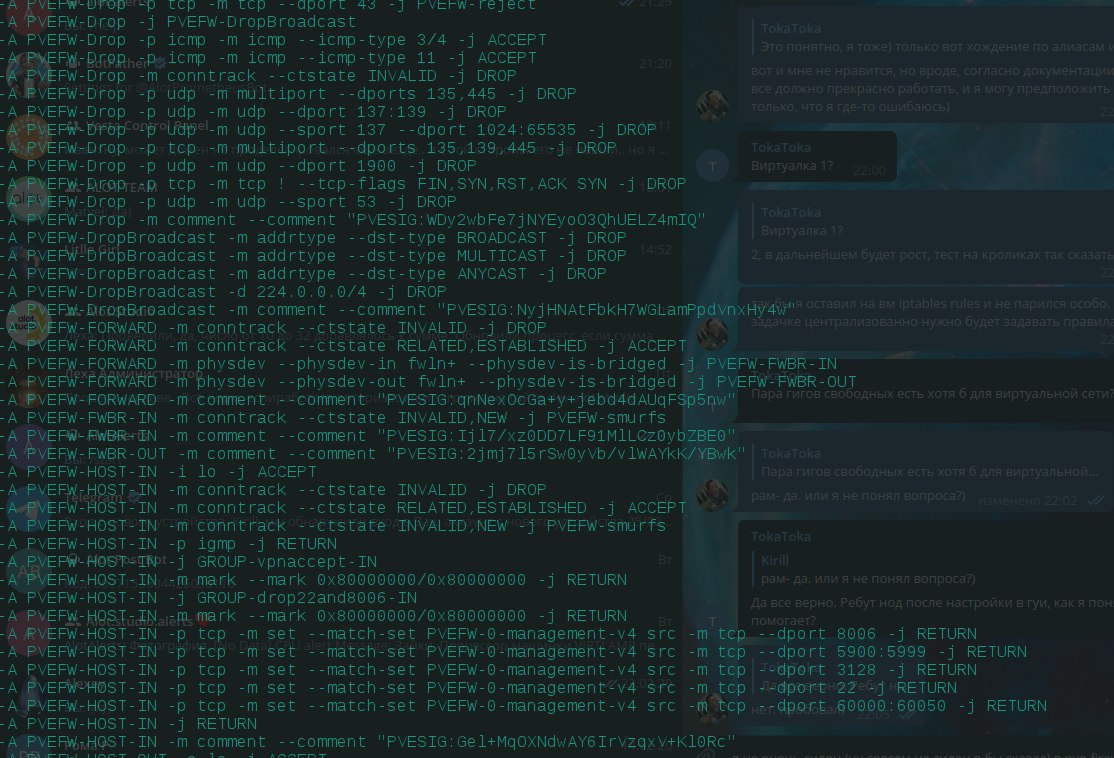1114x758 pixels.
Task: Click the terminal line with '--dport 5900:5999 -j RETURN'
Action: point(513,652)
